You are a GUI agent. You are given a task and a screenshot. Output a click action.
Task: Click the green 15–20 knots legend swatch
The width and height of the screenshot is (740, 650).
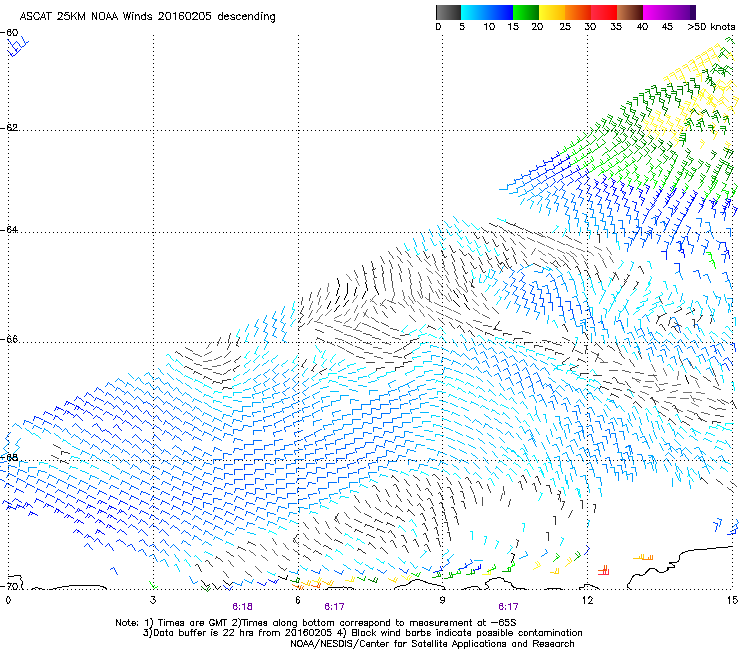(526, 12)
